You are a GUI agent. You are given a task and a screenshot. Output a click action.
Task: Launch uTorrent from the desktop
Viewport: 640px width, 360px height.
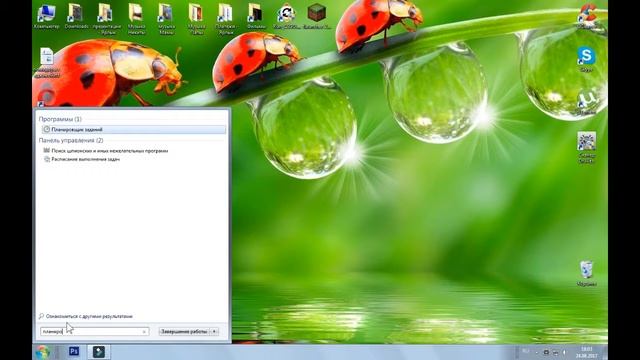(x=586, y=102)
